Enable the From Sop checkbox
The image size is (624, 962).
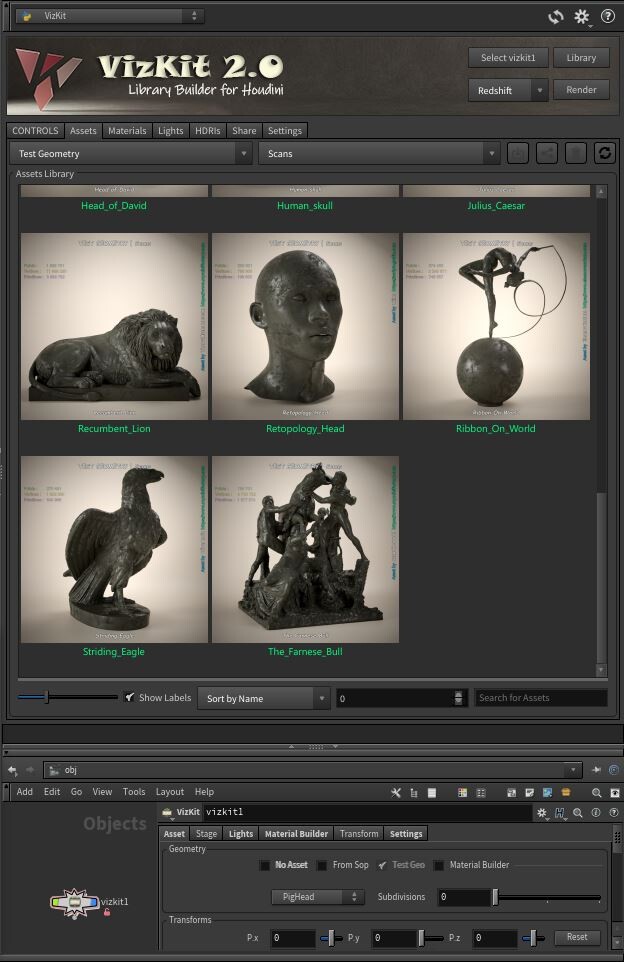pyautogui.click(x=322, y=865)
